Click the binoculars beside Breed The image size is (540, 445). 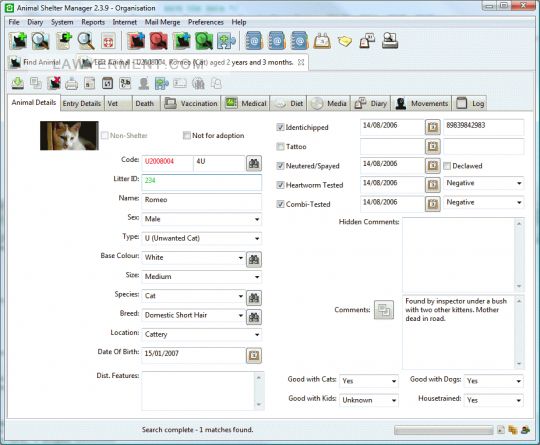pyautogui.click(x=254, y=317)
